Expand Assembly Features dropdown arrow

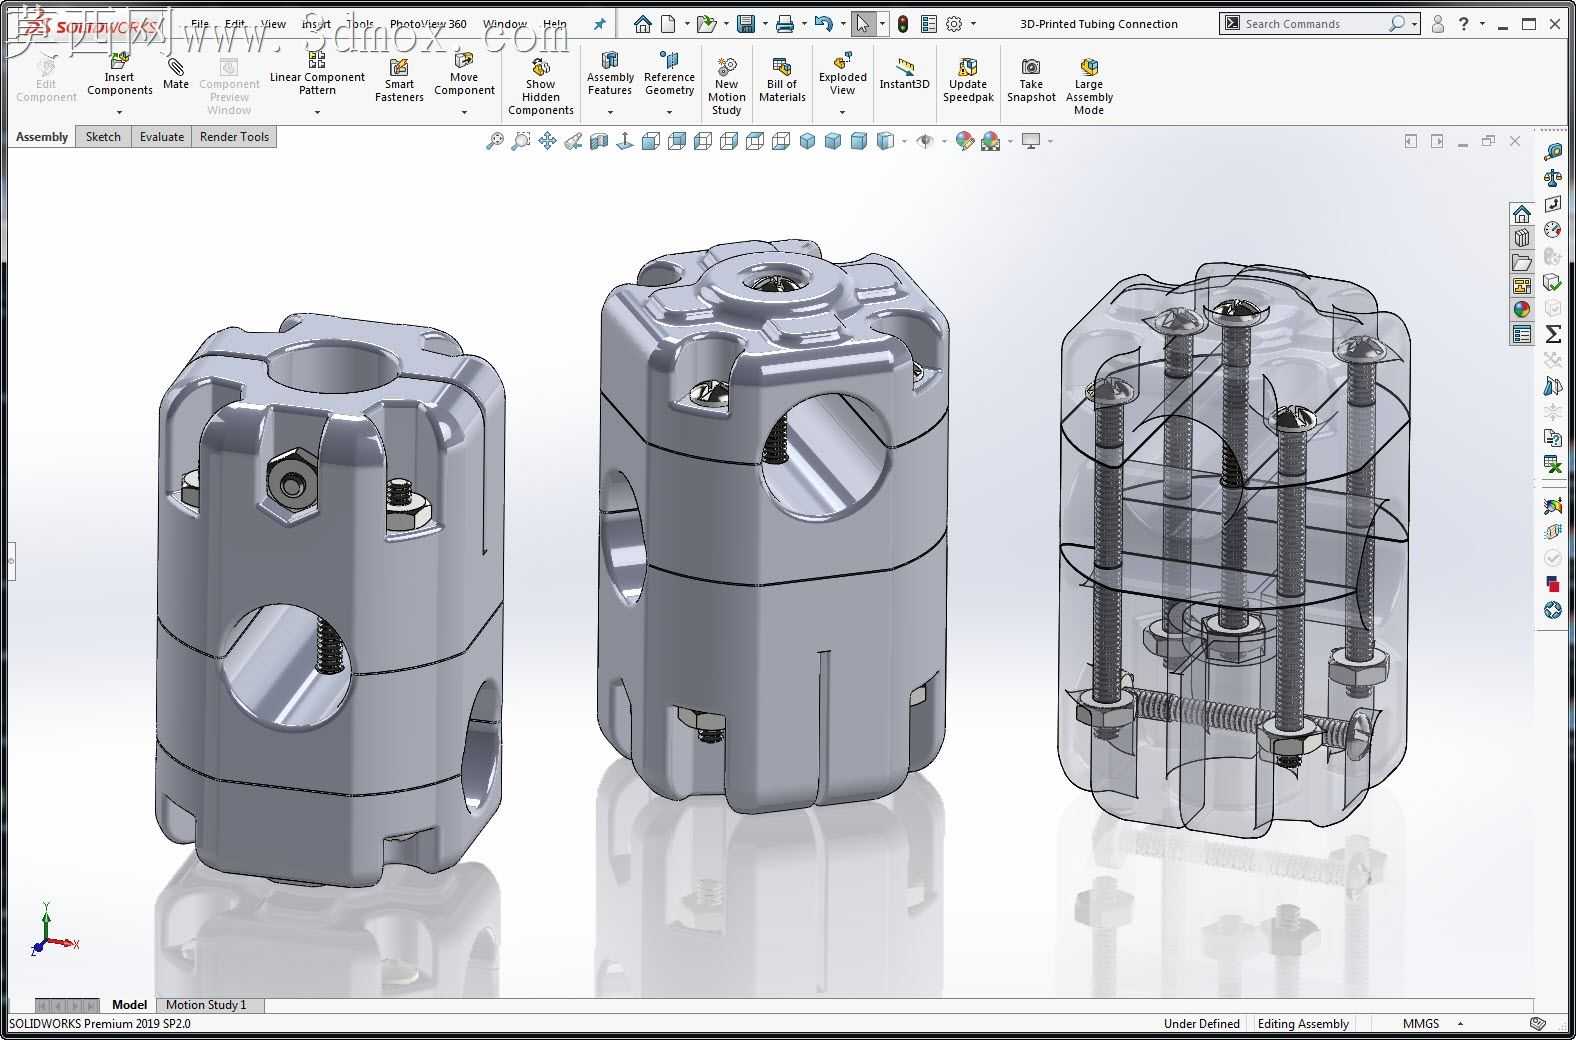coord(610,111)
